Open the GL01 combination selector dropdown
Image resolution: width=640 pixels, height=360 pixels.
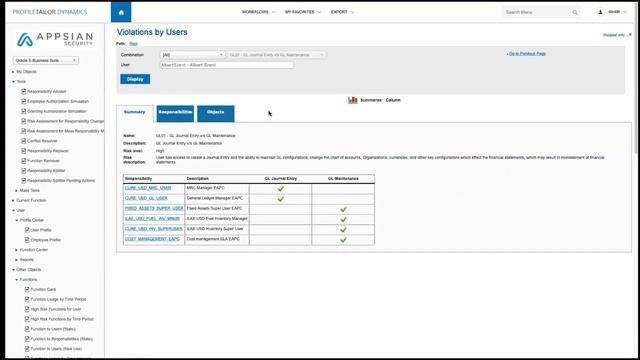[276, 55]
